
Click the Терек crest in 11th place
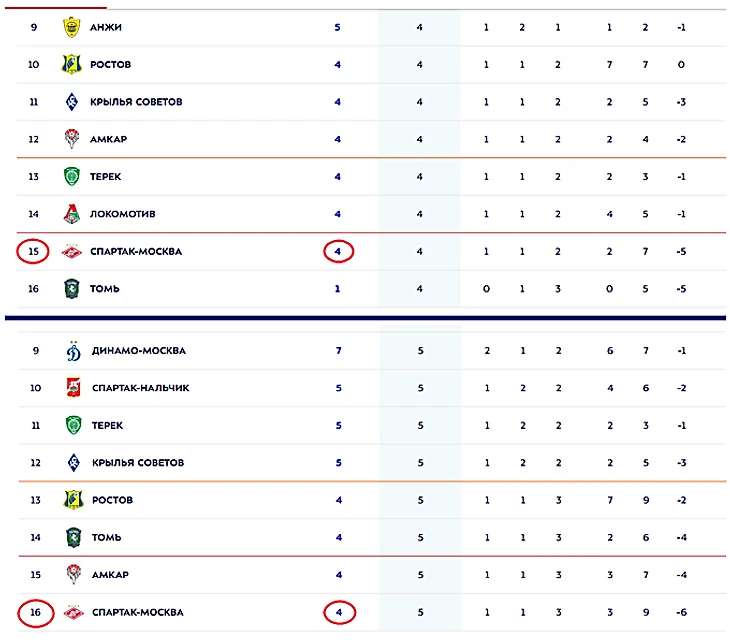click(x=72, y=425)
